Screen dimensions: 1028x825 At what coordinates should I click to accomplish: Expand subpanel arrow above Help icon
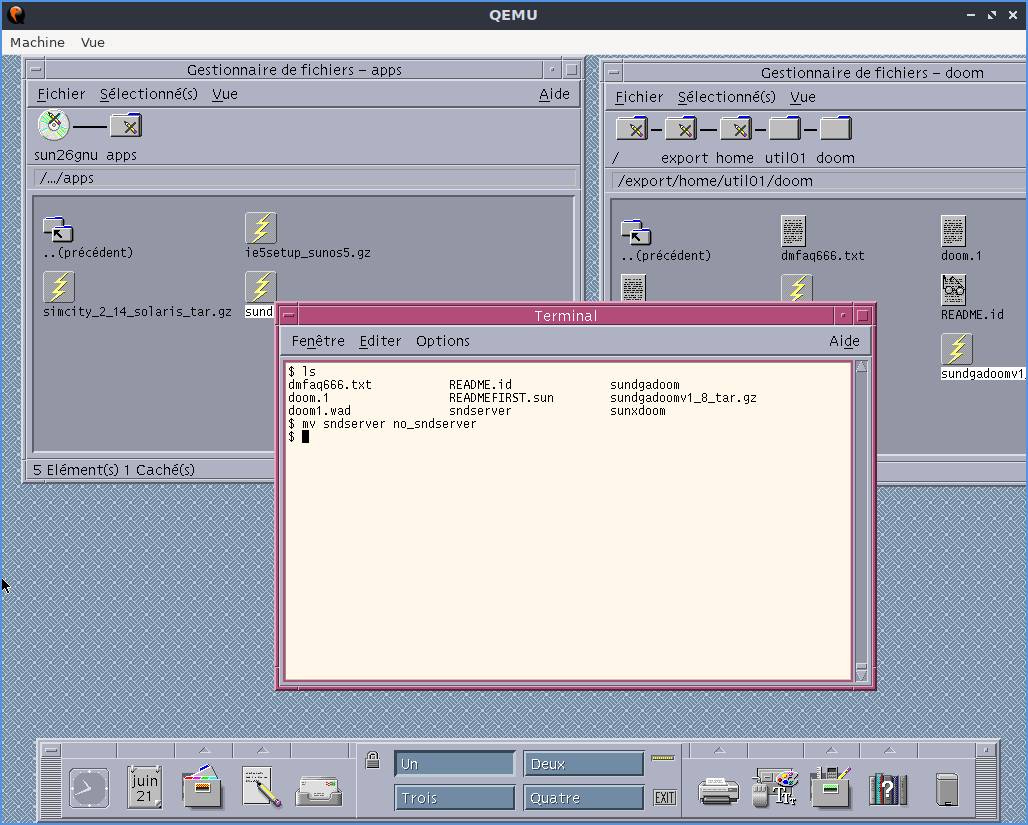coord(889,750)
